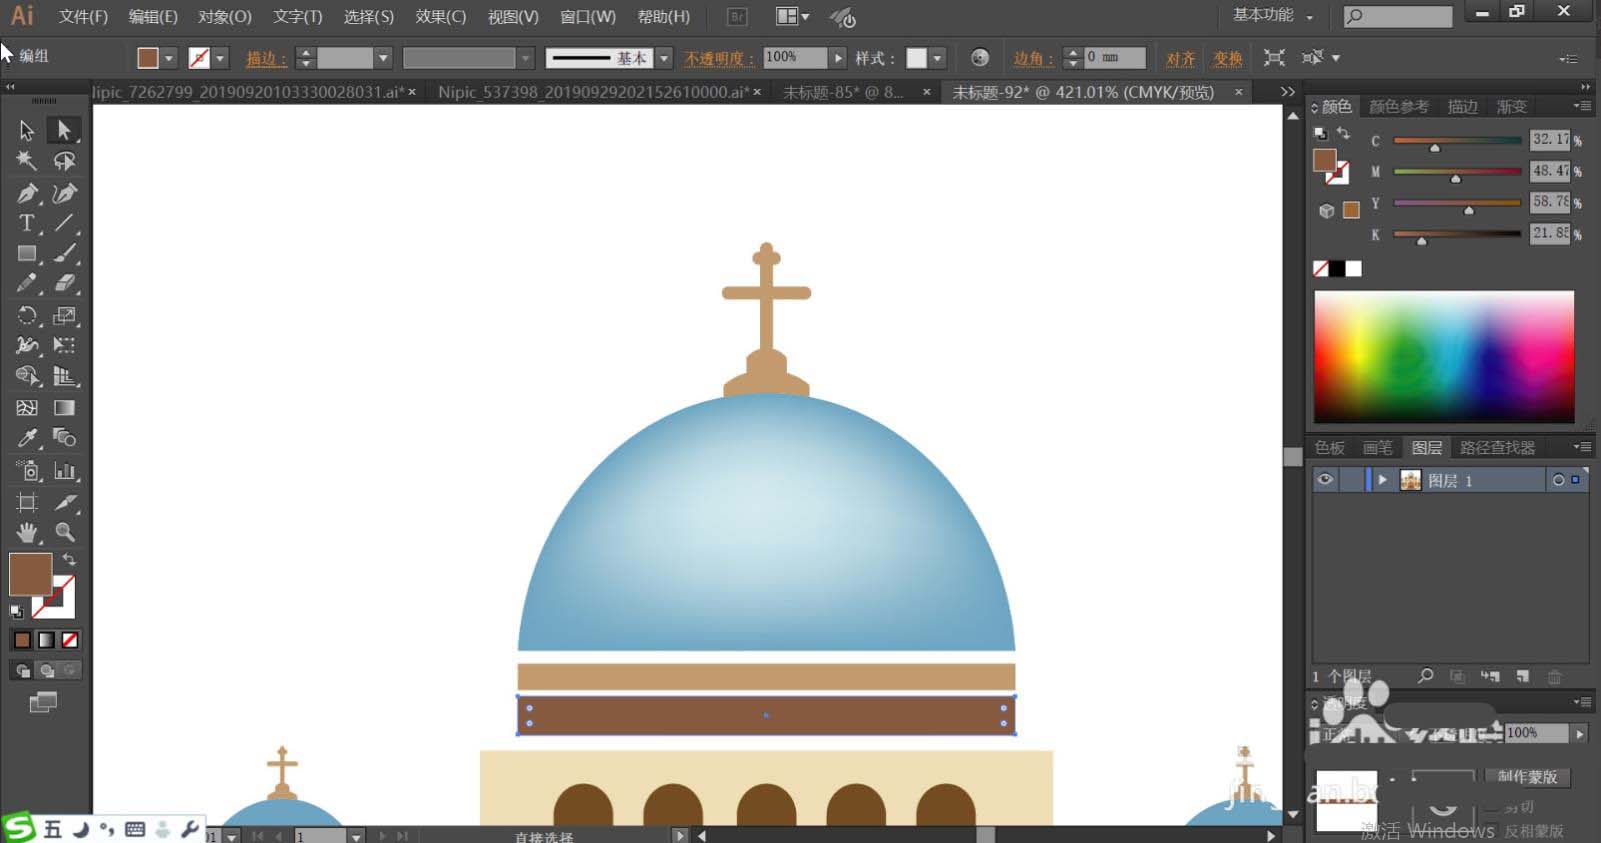Image resolution: width=1601 pixels, height=843 pixels.
Task: Switch to 渐变 panel tab
Action: [1512, 106]
